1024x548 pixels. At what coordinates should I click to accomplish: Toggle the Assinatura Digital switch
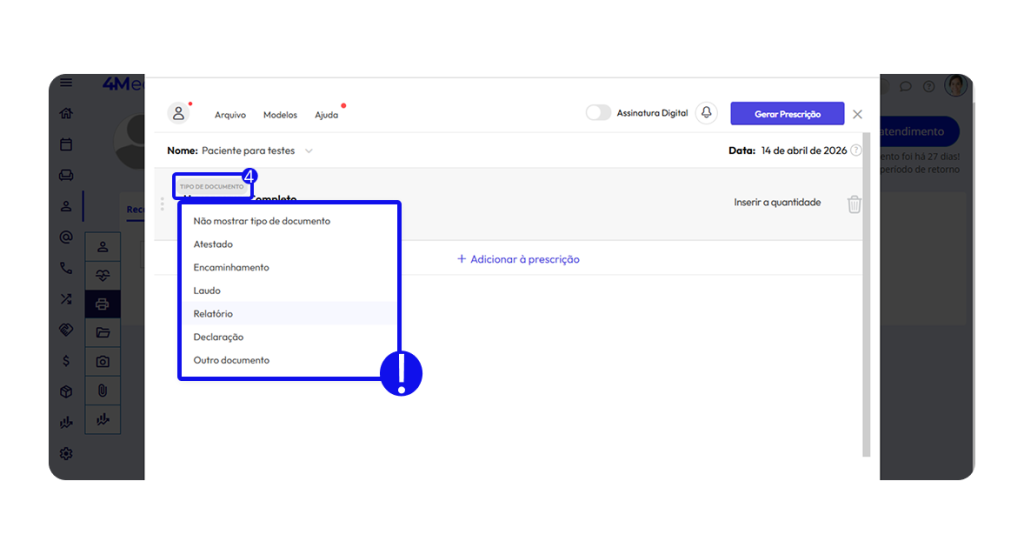(598, 113)
